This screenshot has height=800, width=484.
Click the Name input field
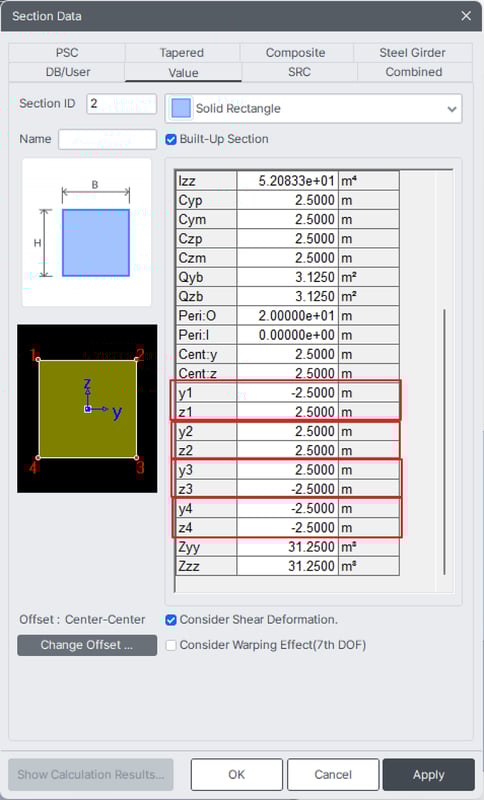coord(107,139)
